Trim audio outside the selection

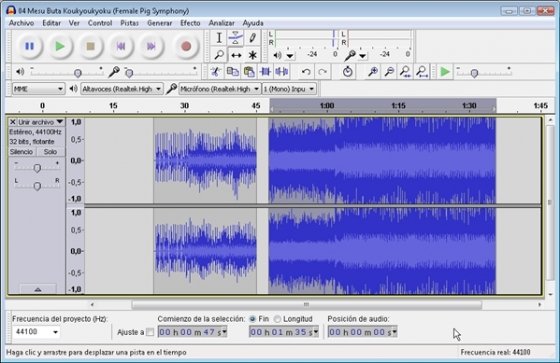pyautogui.click(x=265, y=72)
